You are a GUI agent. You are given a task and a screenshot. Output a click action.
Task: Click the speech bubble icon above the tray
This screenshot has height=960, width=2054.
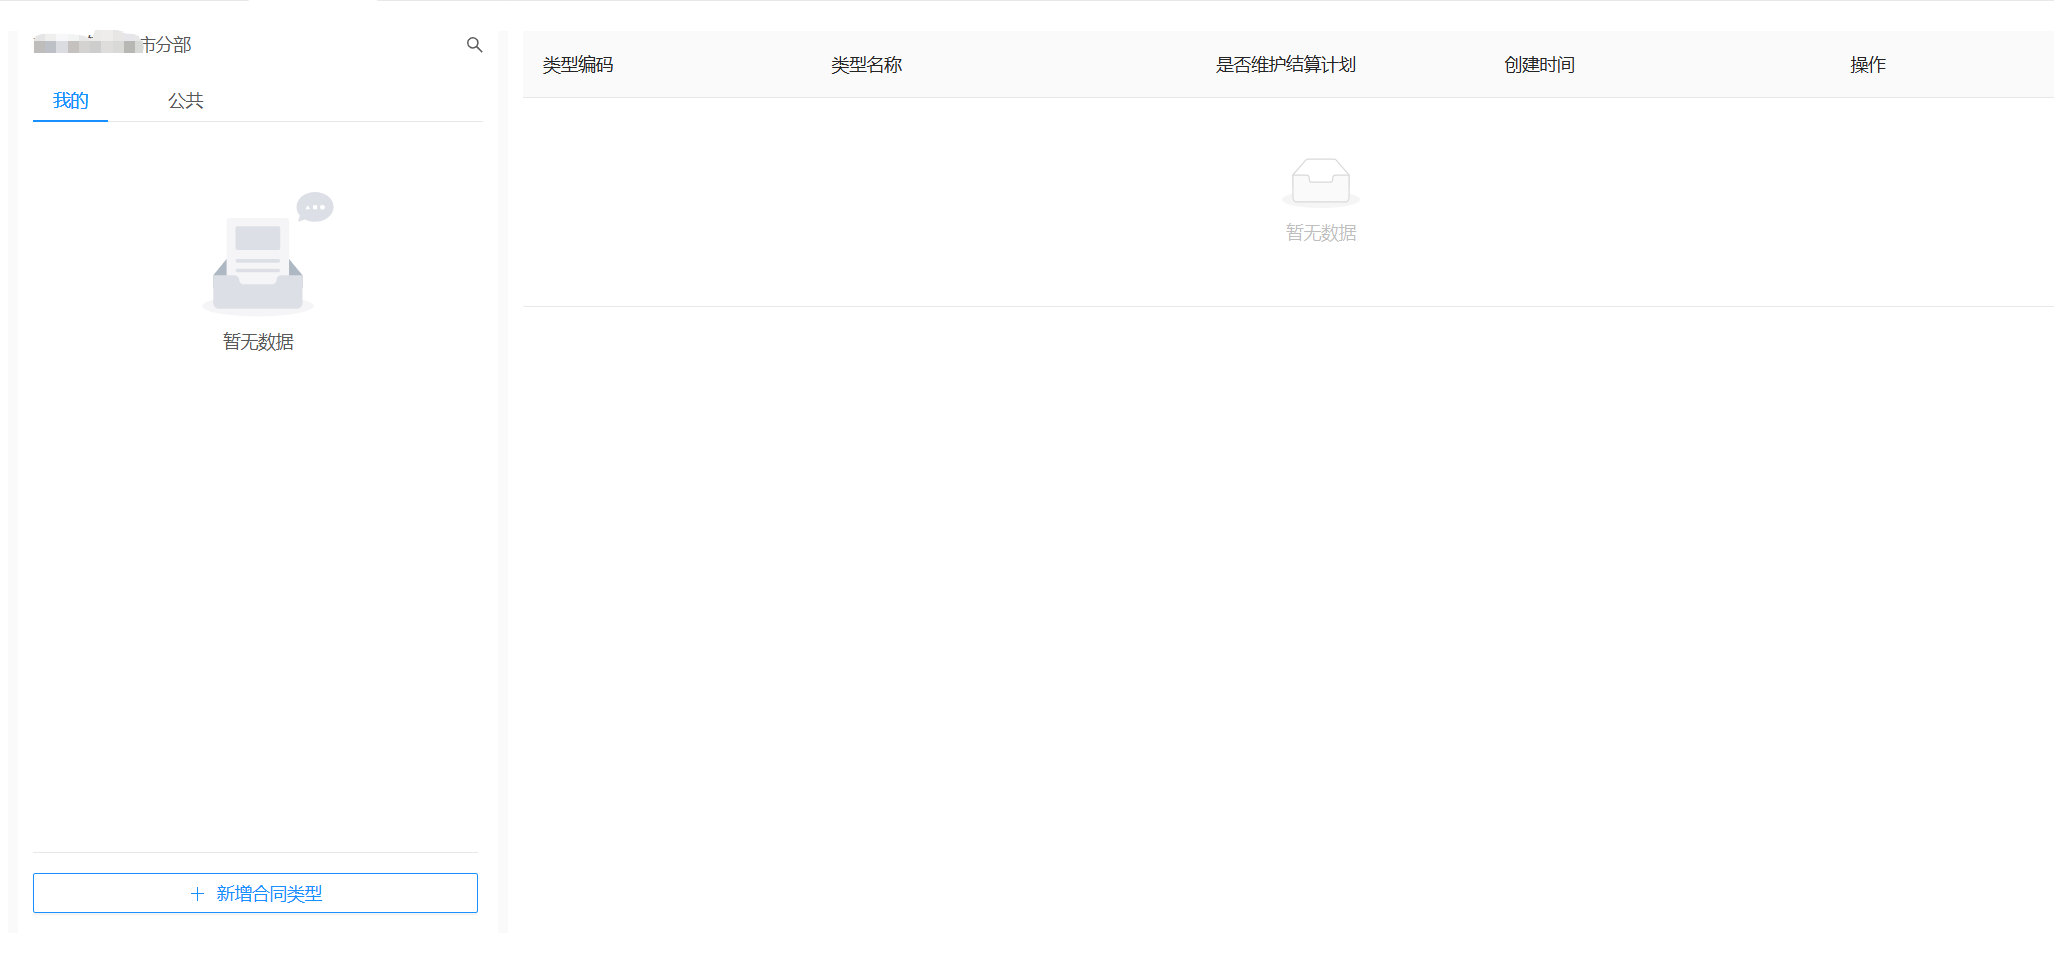click(315, 207)
